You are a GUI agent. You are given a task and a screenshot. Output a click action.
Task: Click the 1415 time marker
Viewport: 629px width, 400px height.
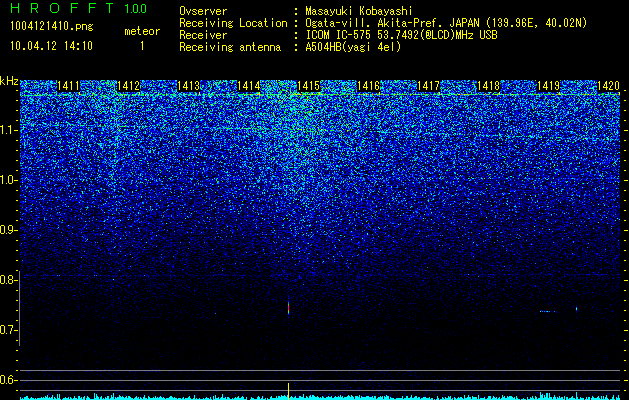308,86
